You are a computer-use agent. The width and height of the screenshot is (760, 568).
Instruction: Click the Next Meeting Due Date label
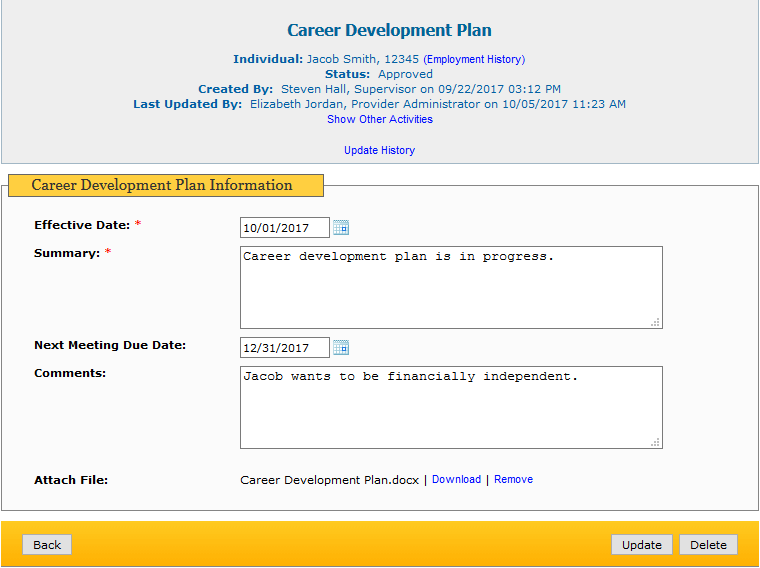[x=110, y=345]
